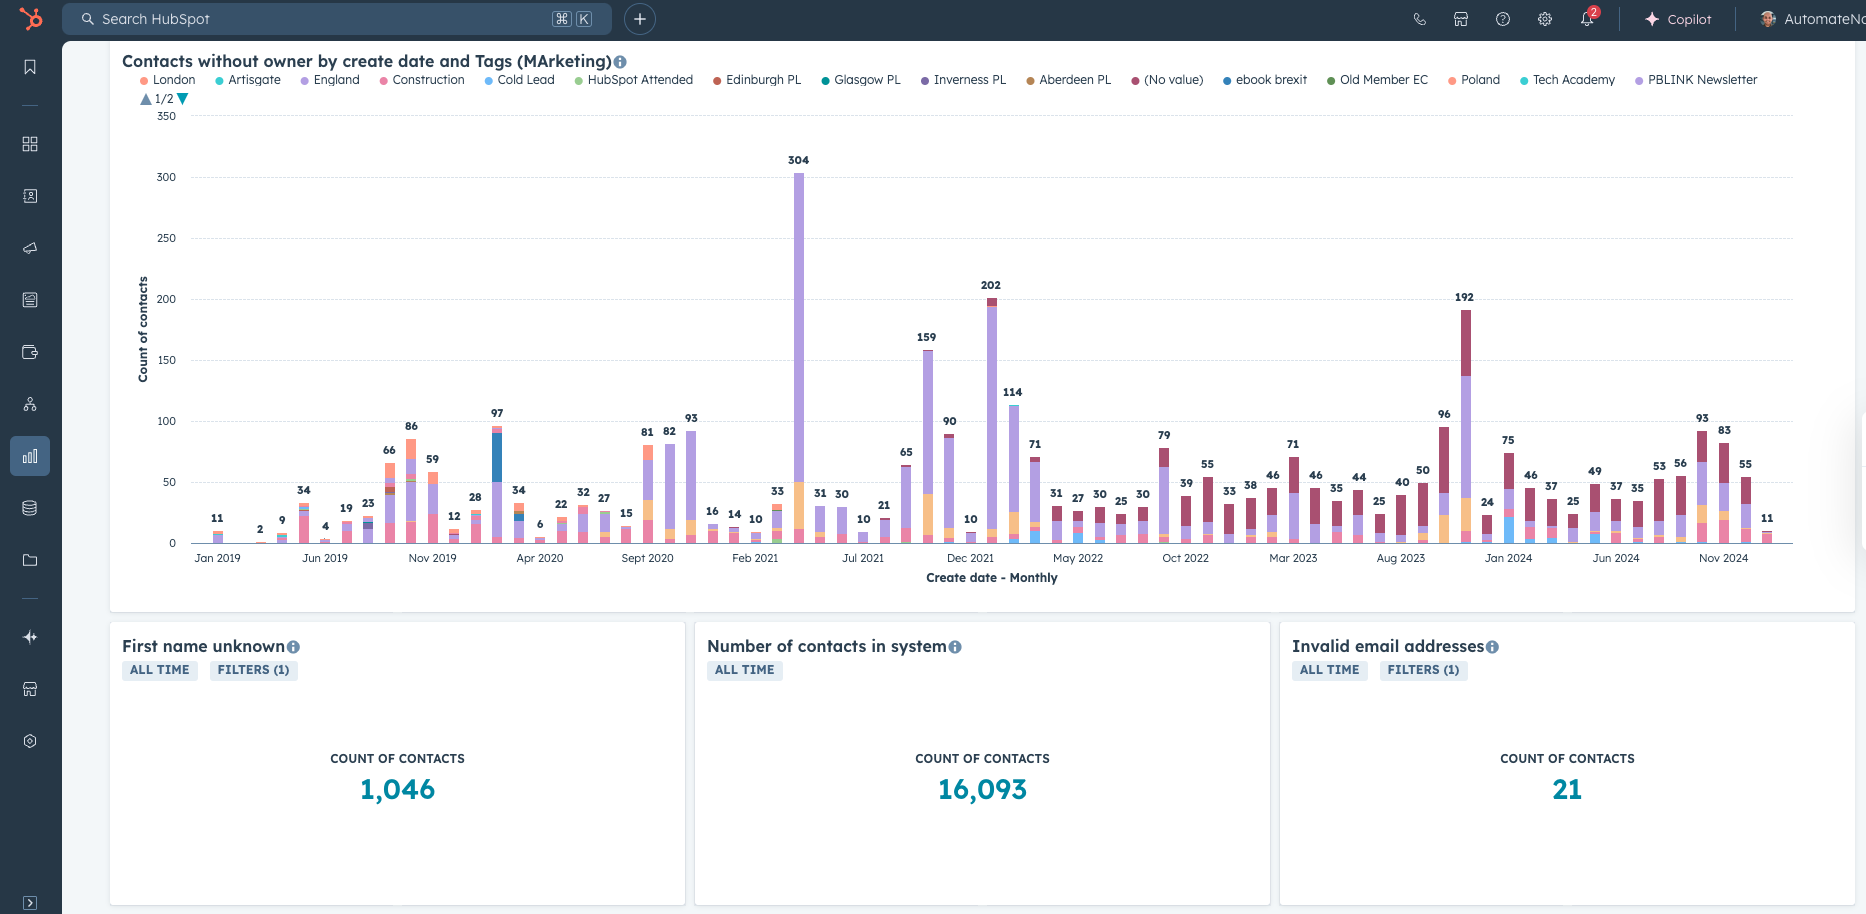
Task: Open Copilot assistant
Action: [1678, 19]
